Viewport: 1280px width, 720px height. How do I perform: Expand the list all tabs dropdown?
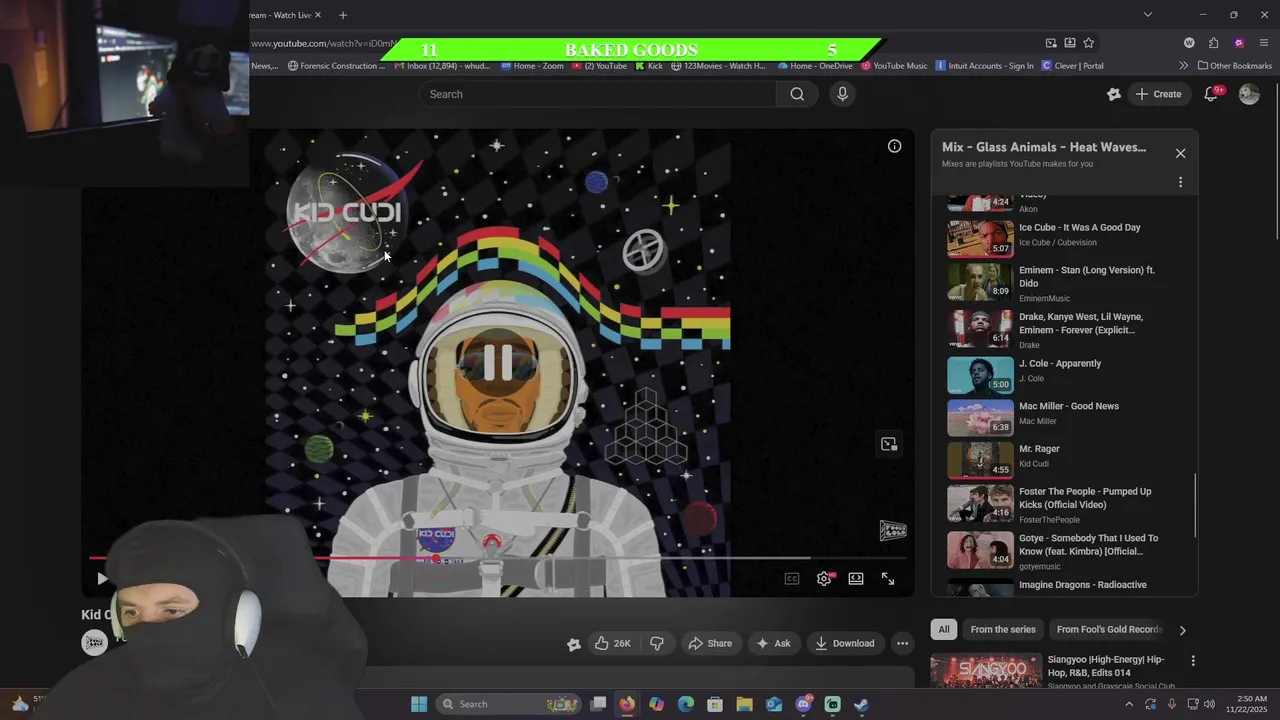coord(1147,15)
